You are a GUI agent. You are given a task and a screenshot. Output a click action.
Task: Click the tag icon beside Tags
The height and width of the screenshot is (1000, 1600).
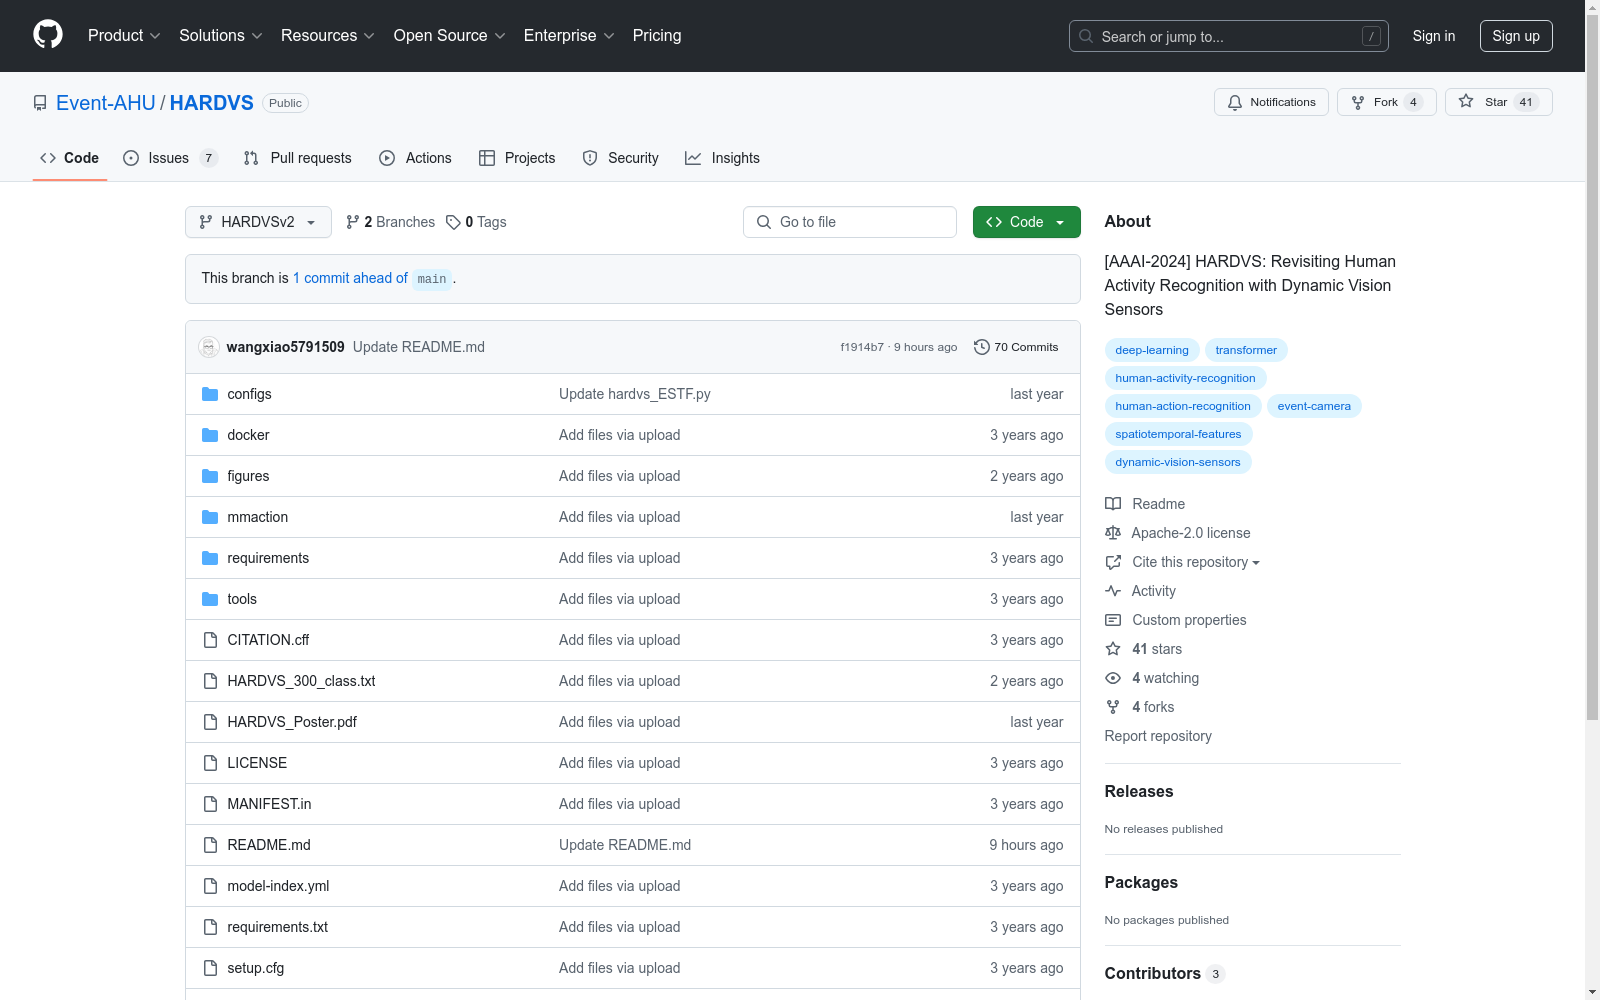453,222
